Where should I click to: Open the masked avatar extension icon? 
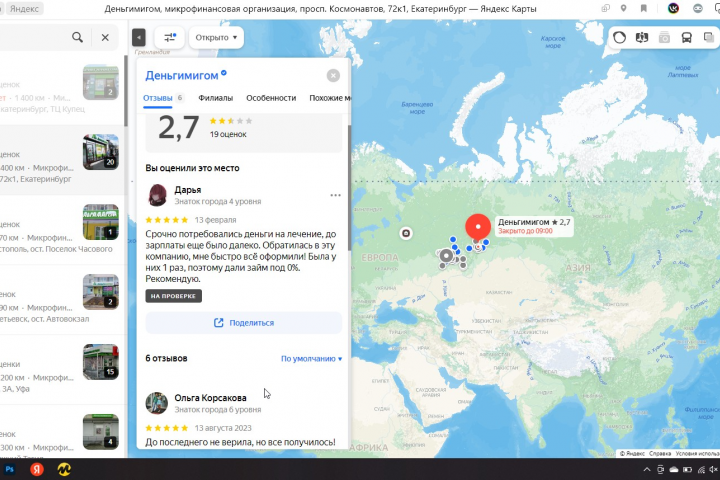[x=698, y=9]
